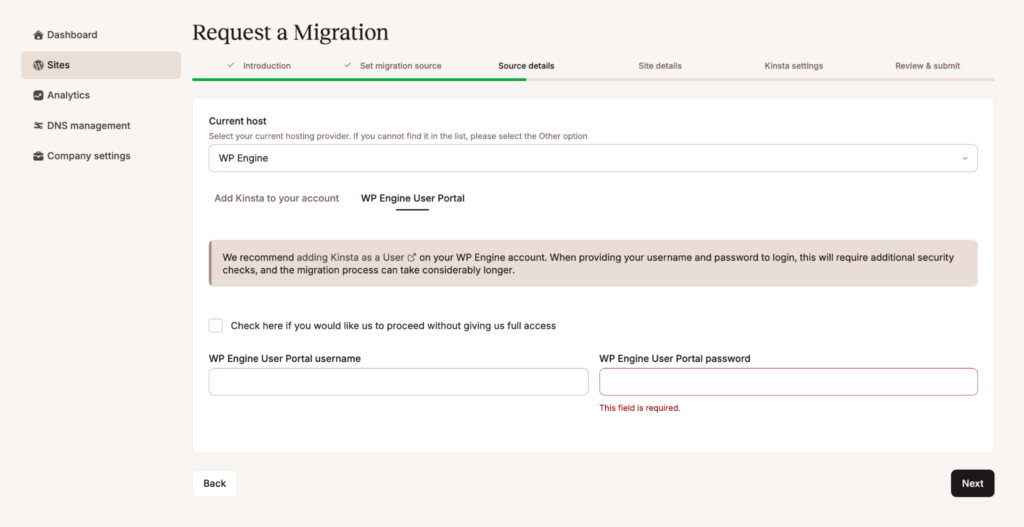Click the Current host label
The image size is (1024, 527).
coord(238,121)
